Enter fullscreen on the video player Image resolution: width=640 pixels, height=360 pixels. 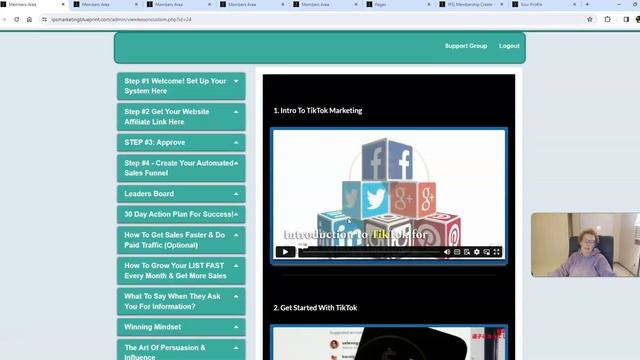(x=496, y=252)
